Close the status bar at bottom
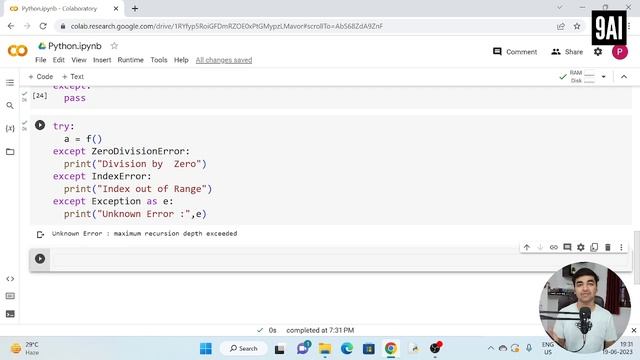Screen dimensions: 640x360 tap(634, 330)
